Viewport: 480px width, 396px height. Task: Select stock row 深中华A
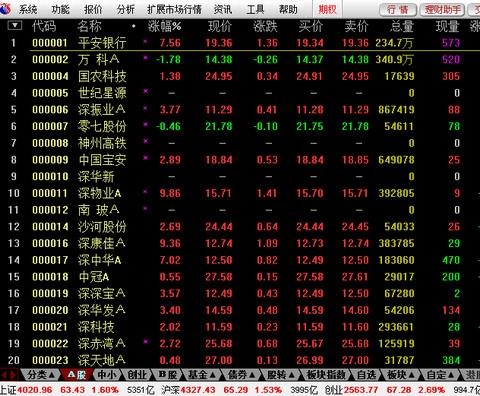[240, 260]
